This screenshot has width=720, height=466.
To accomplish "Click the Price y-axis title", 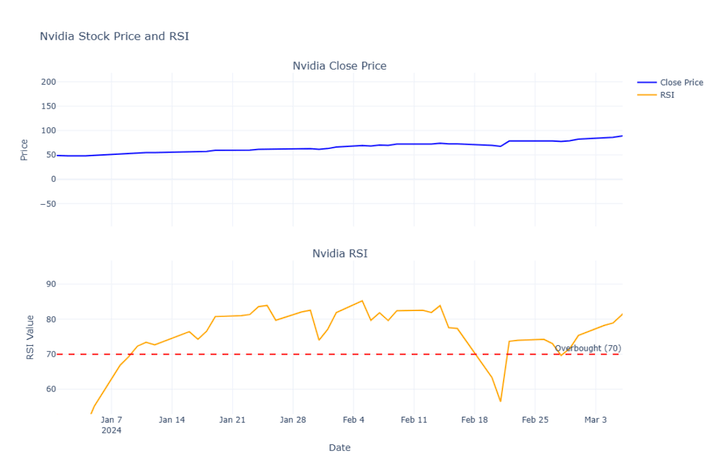I will pos(24,150).
